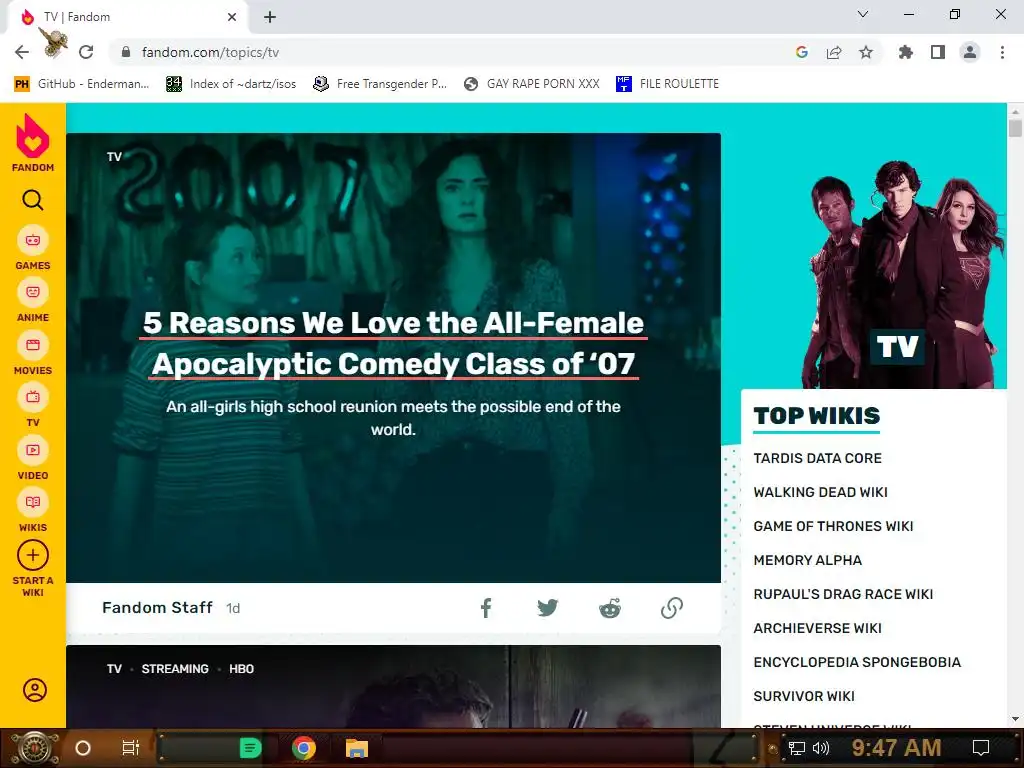Open SURVIVOR WIKI link
Screen dimensions: 1024x768
pyautogui.click(x=804, y=696)
